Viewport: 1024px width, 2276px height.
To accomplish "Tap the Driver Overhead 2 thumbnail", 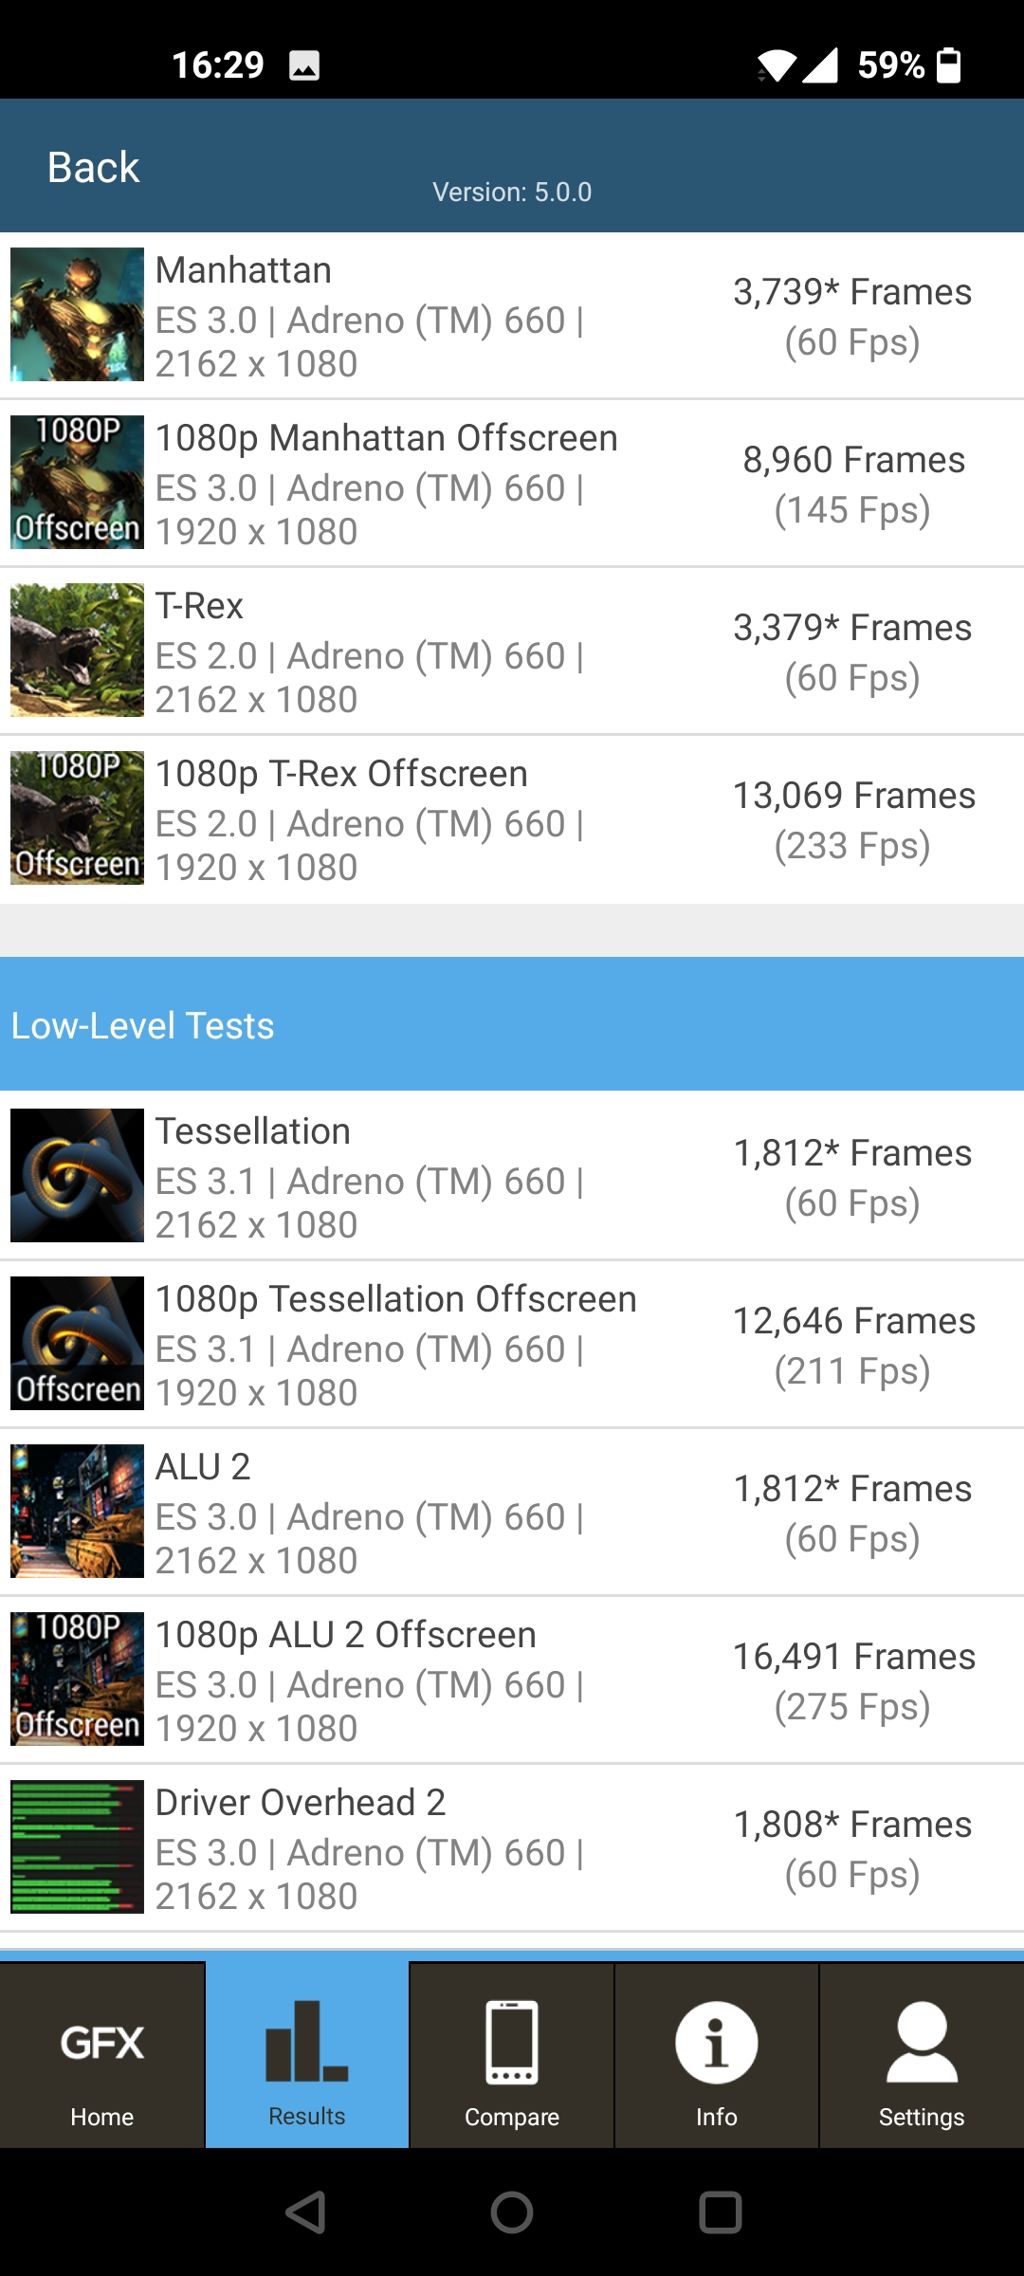I will pyautogui.click(x=77, y=1847).
